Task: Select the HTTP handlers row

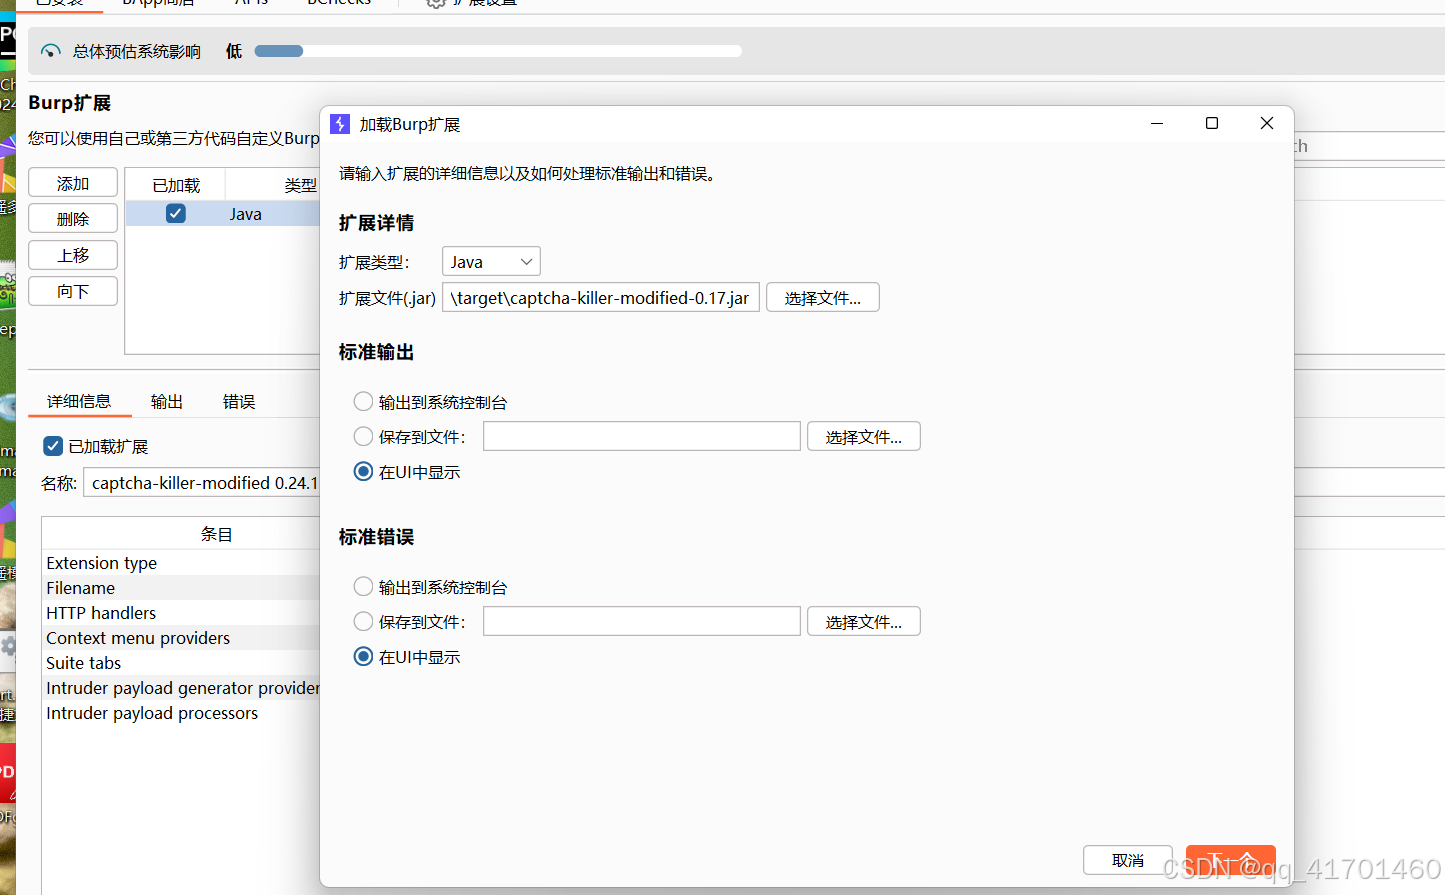Action: pos(181,613)
